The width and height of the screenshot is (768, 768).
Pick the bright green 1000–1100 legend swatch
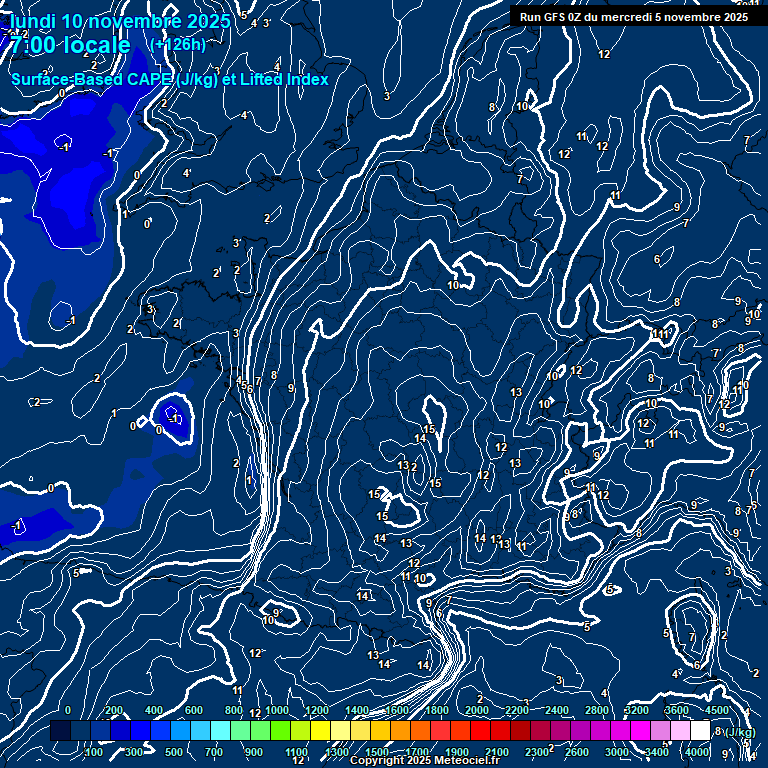[x=281, y=730]
